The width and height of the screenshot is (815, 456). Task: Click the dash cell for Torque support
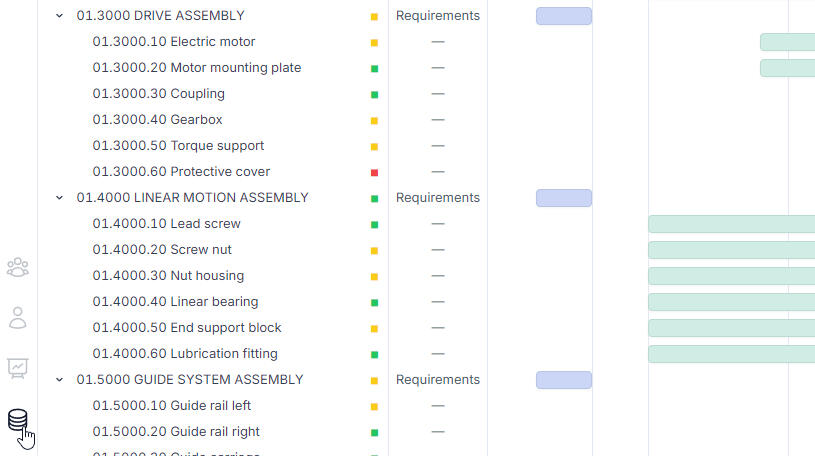click(437, 146)
